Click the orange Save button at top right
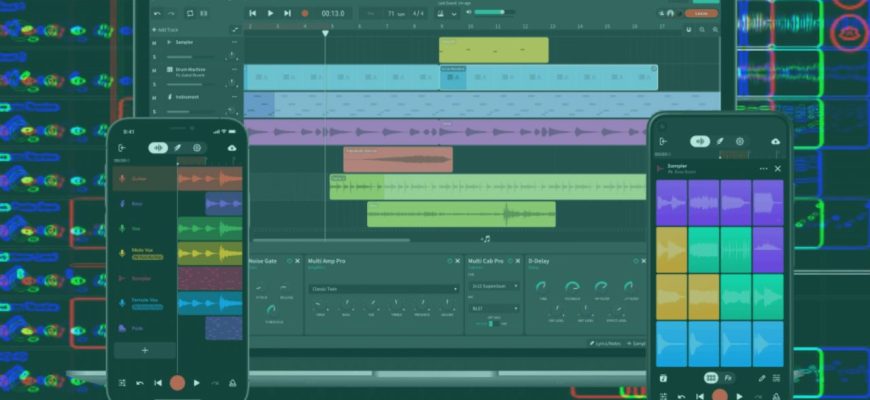The height and width of the screenshot is (400, 870). click(702, 13)
